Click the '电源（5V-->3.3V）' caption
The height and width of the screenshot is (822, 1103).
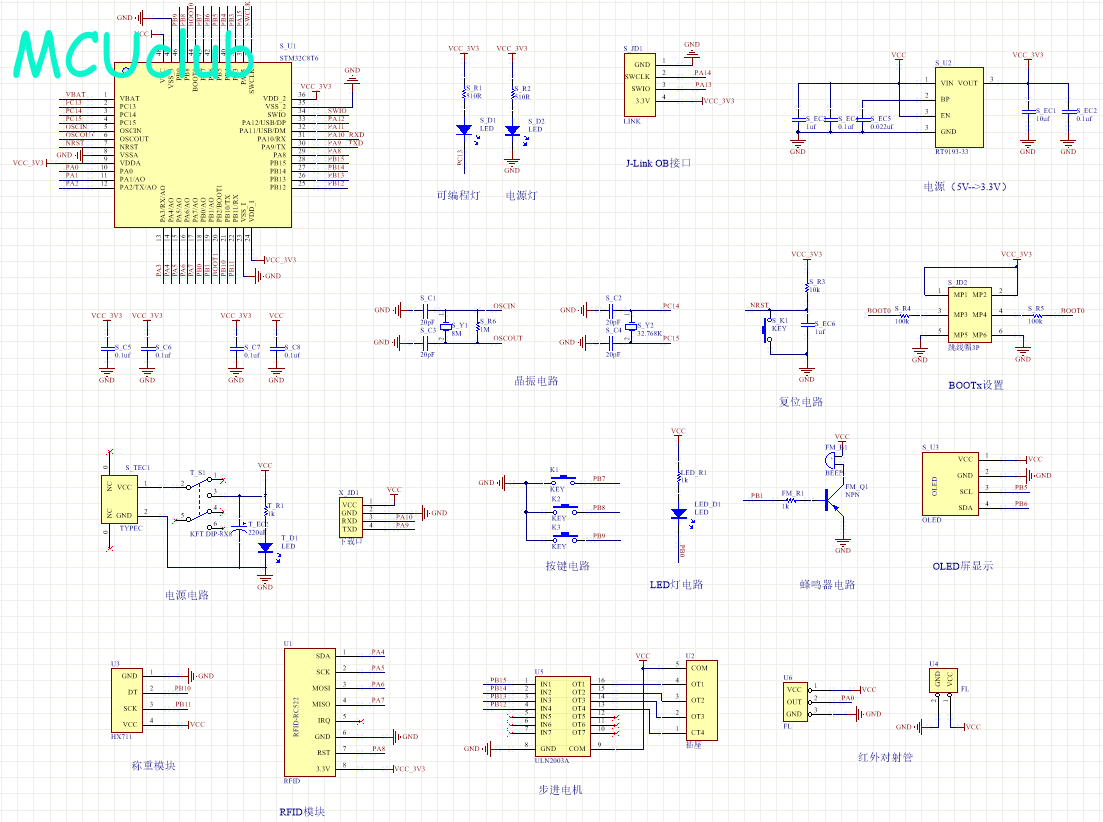pos(966,187)
